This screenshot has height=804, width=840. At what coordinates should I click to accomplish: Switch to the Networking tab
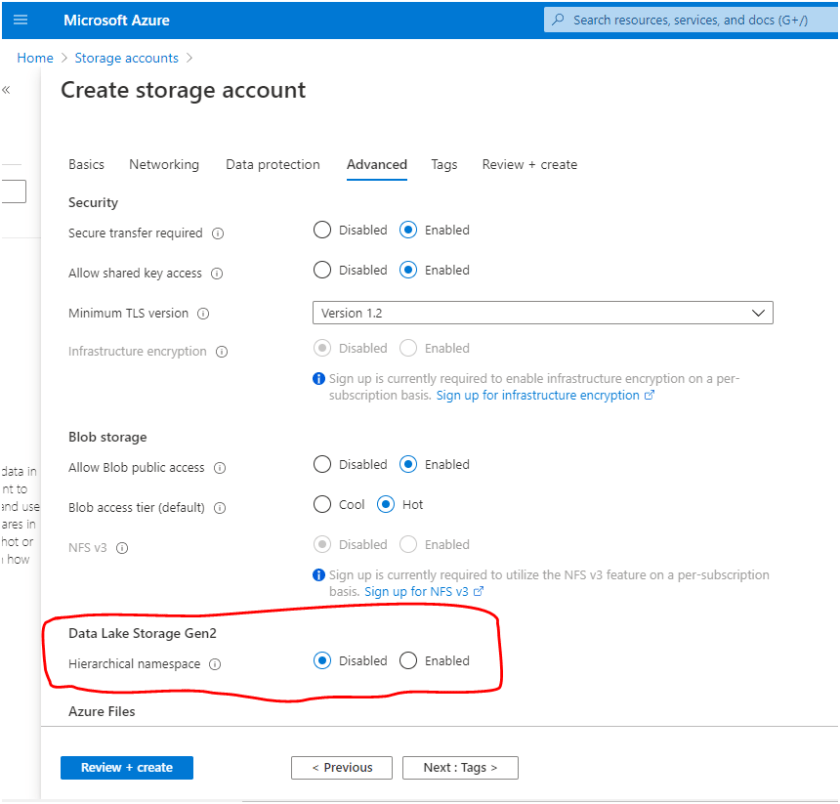click(164, 164)
